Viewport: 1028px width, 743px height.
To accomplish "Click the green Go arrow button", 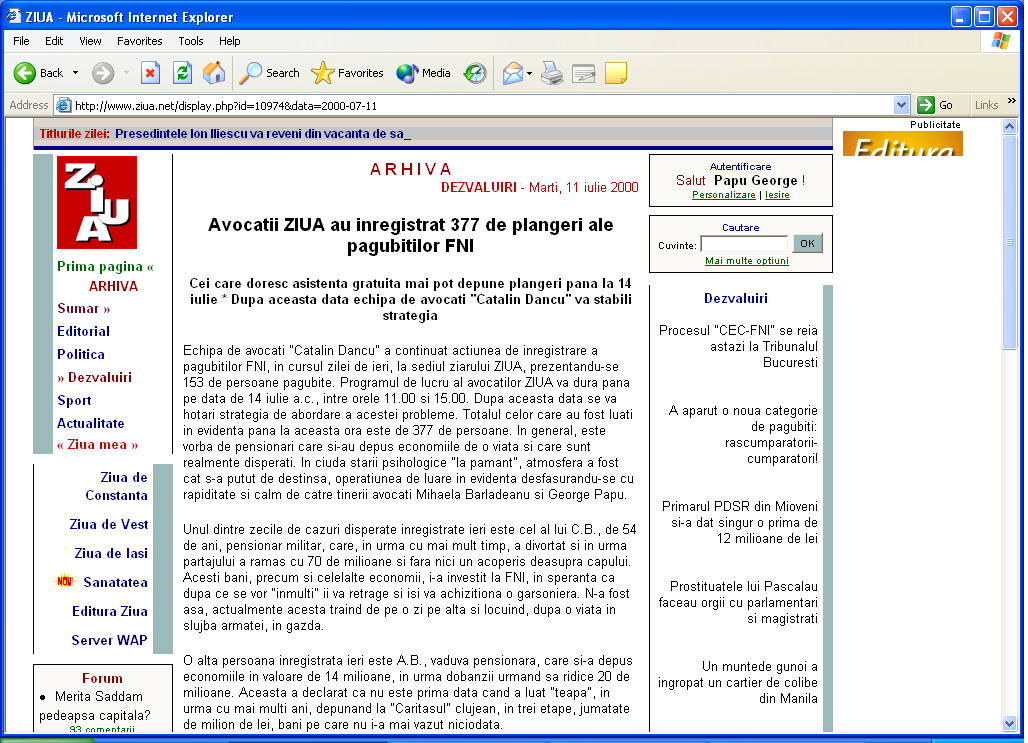I will coord(926,105).
